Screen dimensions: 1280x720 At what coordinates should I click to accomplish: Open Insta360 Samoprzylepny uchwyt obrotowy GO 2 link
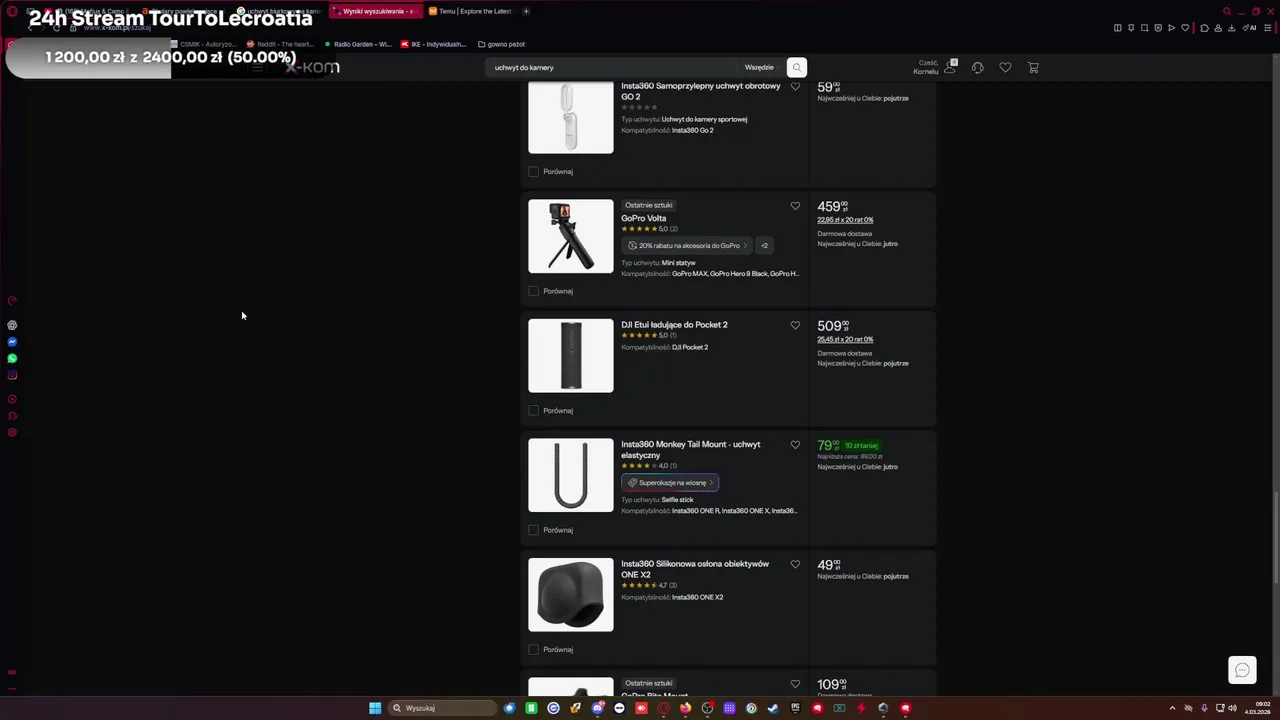click(x=700, y=91)
